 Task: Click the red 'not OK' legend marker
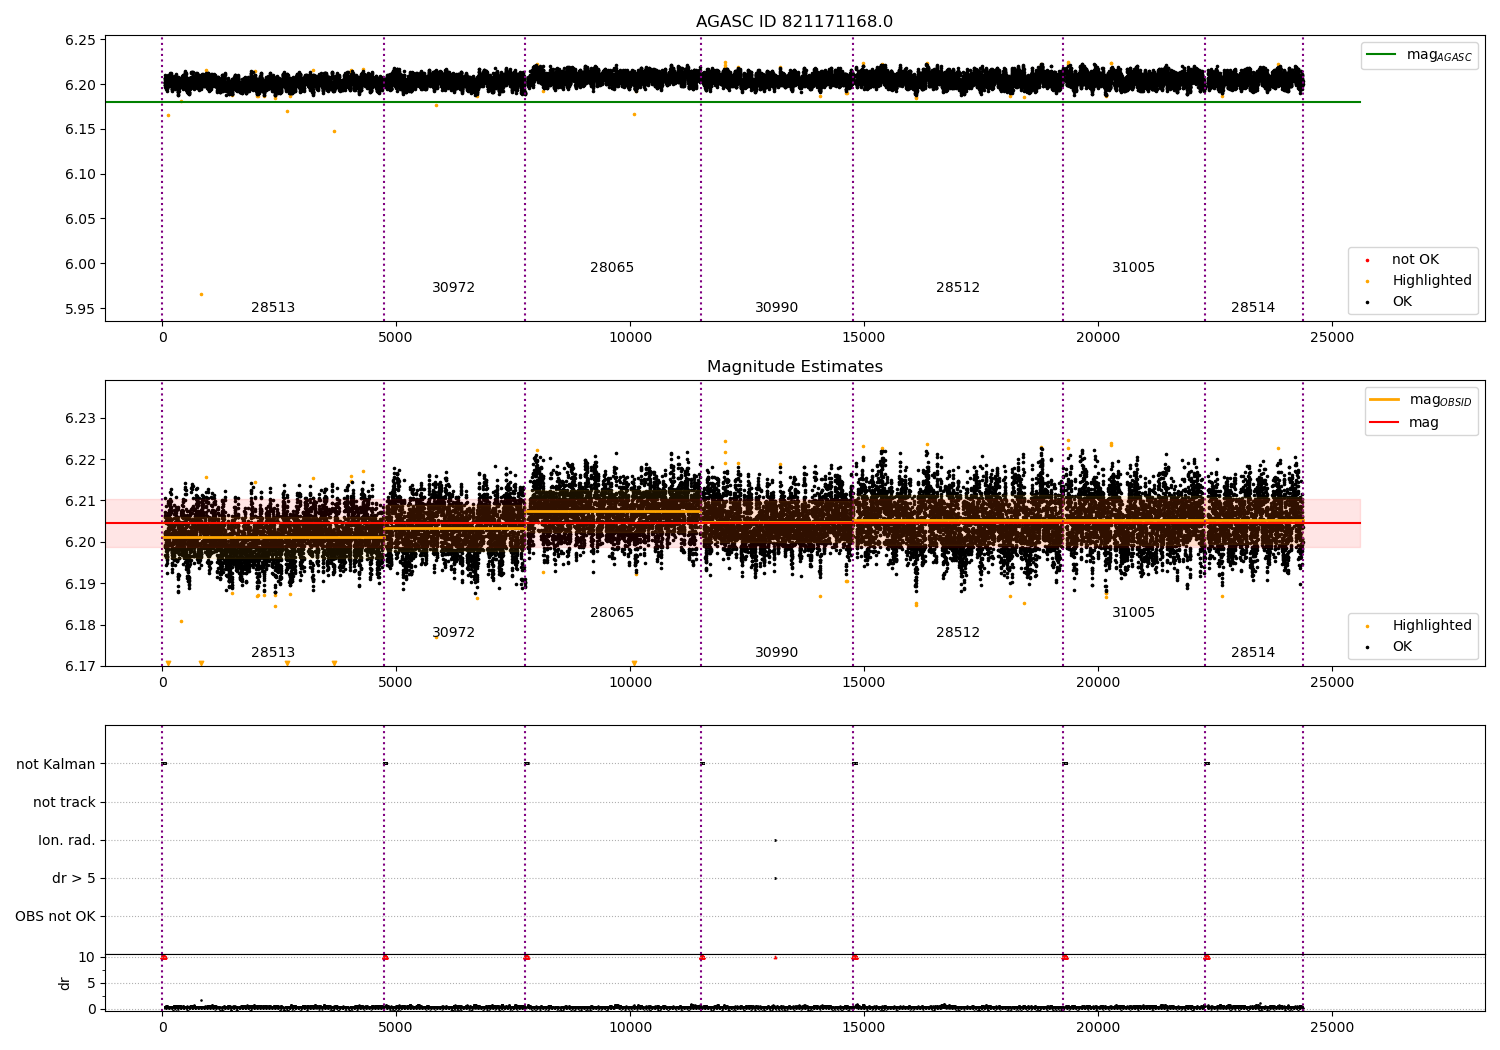coord(1367,260)
